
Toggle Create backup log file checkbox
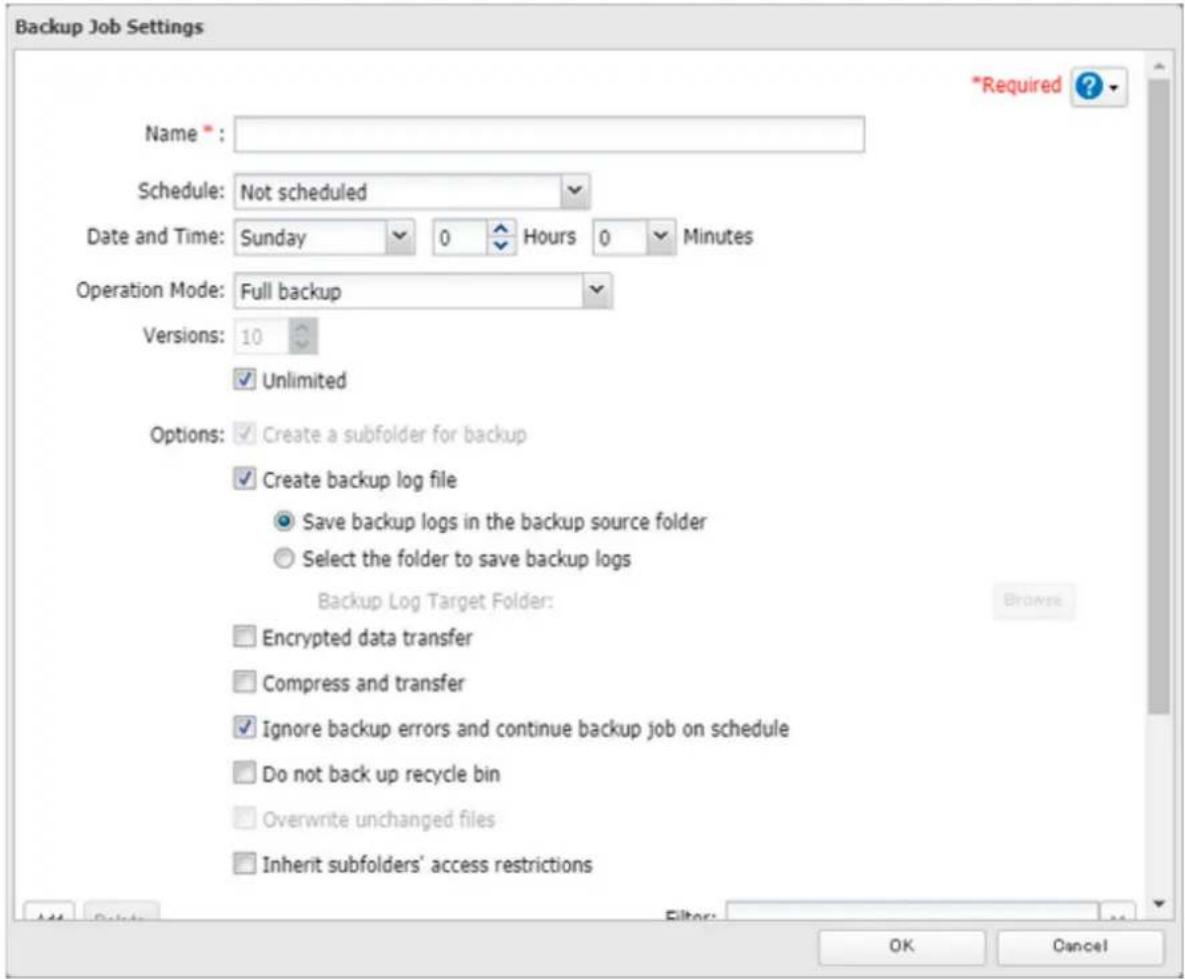[x=244, y=479]
